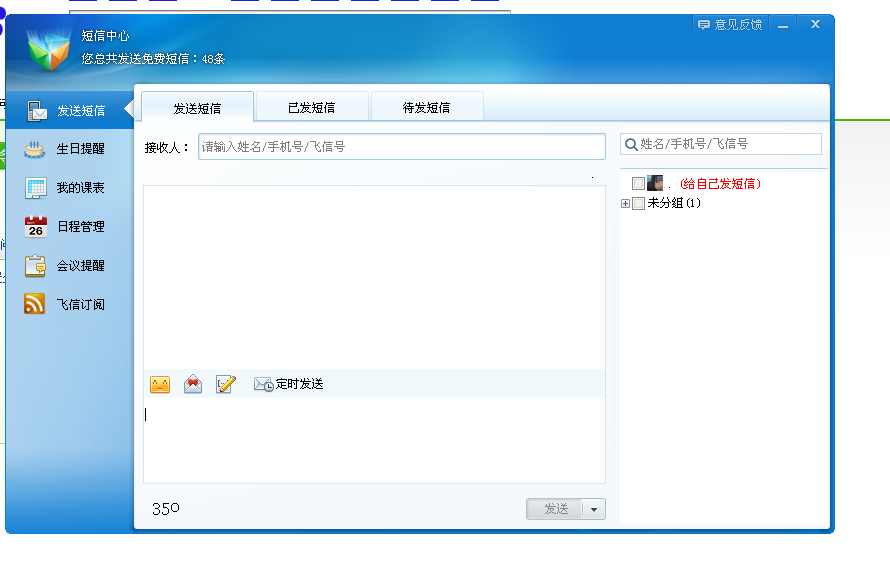The image size is (890, 562).
Task: Click the search magnifier in contact search
Action: click(x=631, y=145)
